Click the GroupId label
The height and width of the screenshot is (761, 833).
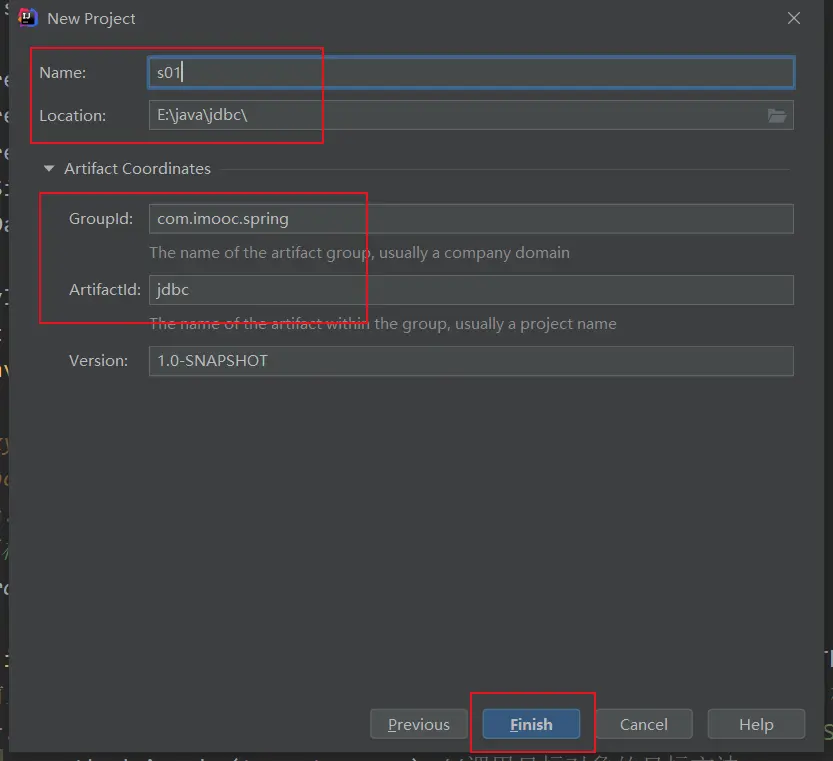(101, 219)
